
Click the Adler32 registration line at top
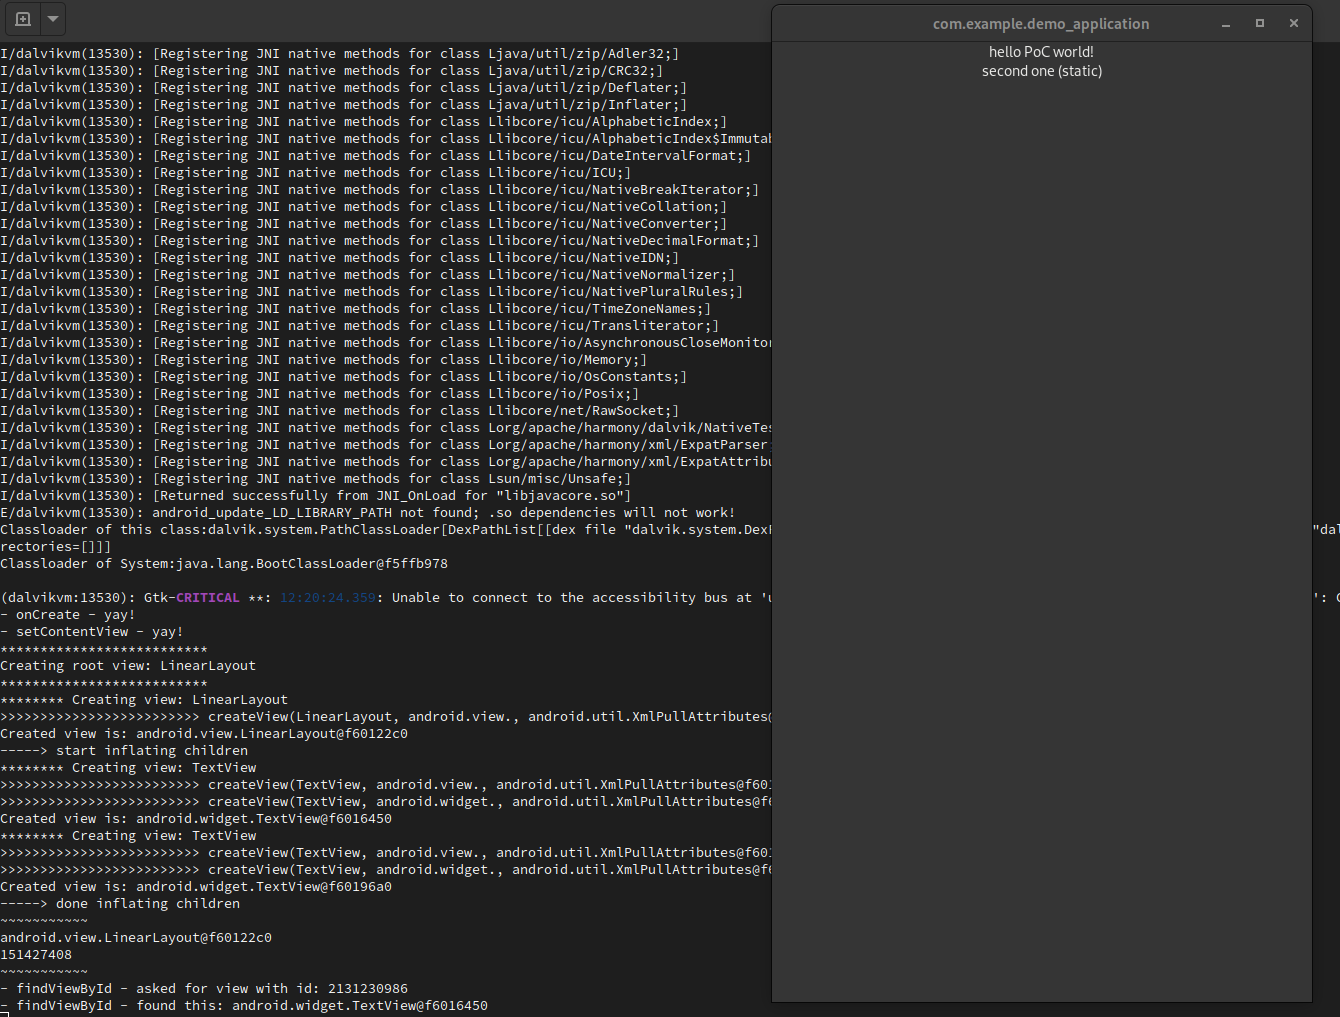coord(339,54)
